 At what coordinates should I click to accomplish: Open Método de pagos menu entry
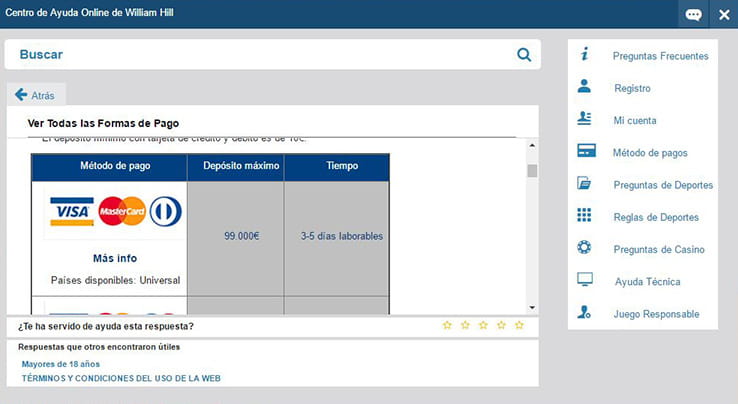coord(650,153)
